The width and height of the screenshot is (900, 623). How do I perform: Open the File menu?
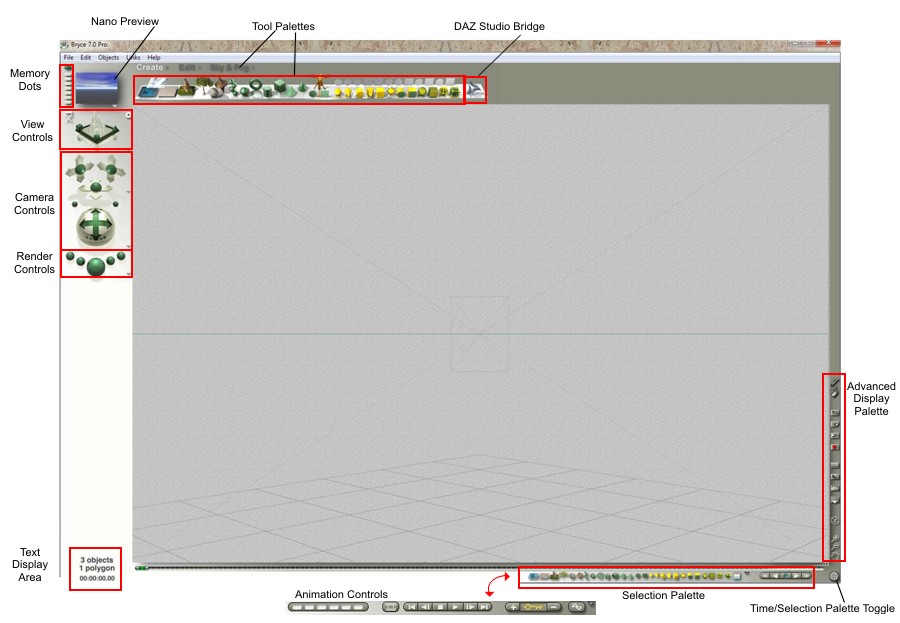click(69, 58)
